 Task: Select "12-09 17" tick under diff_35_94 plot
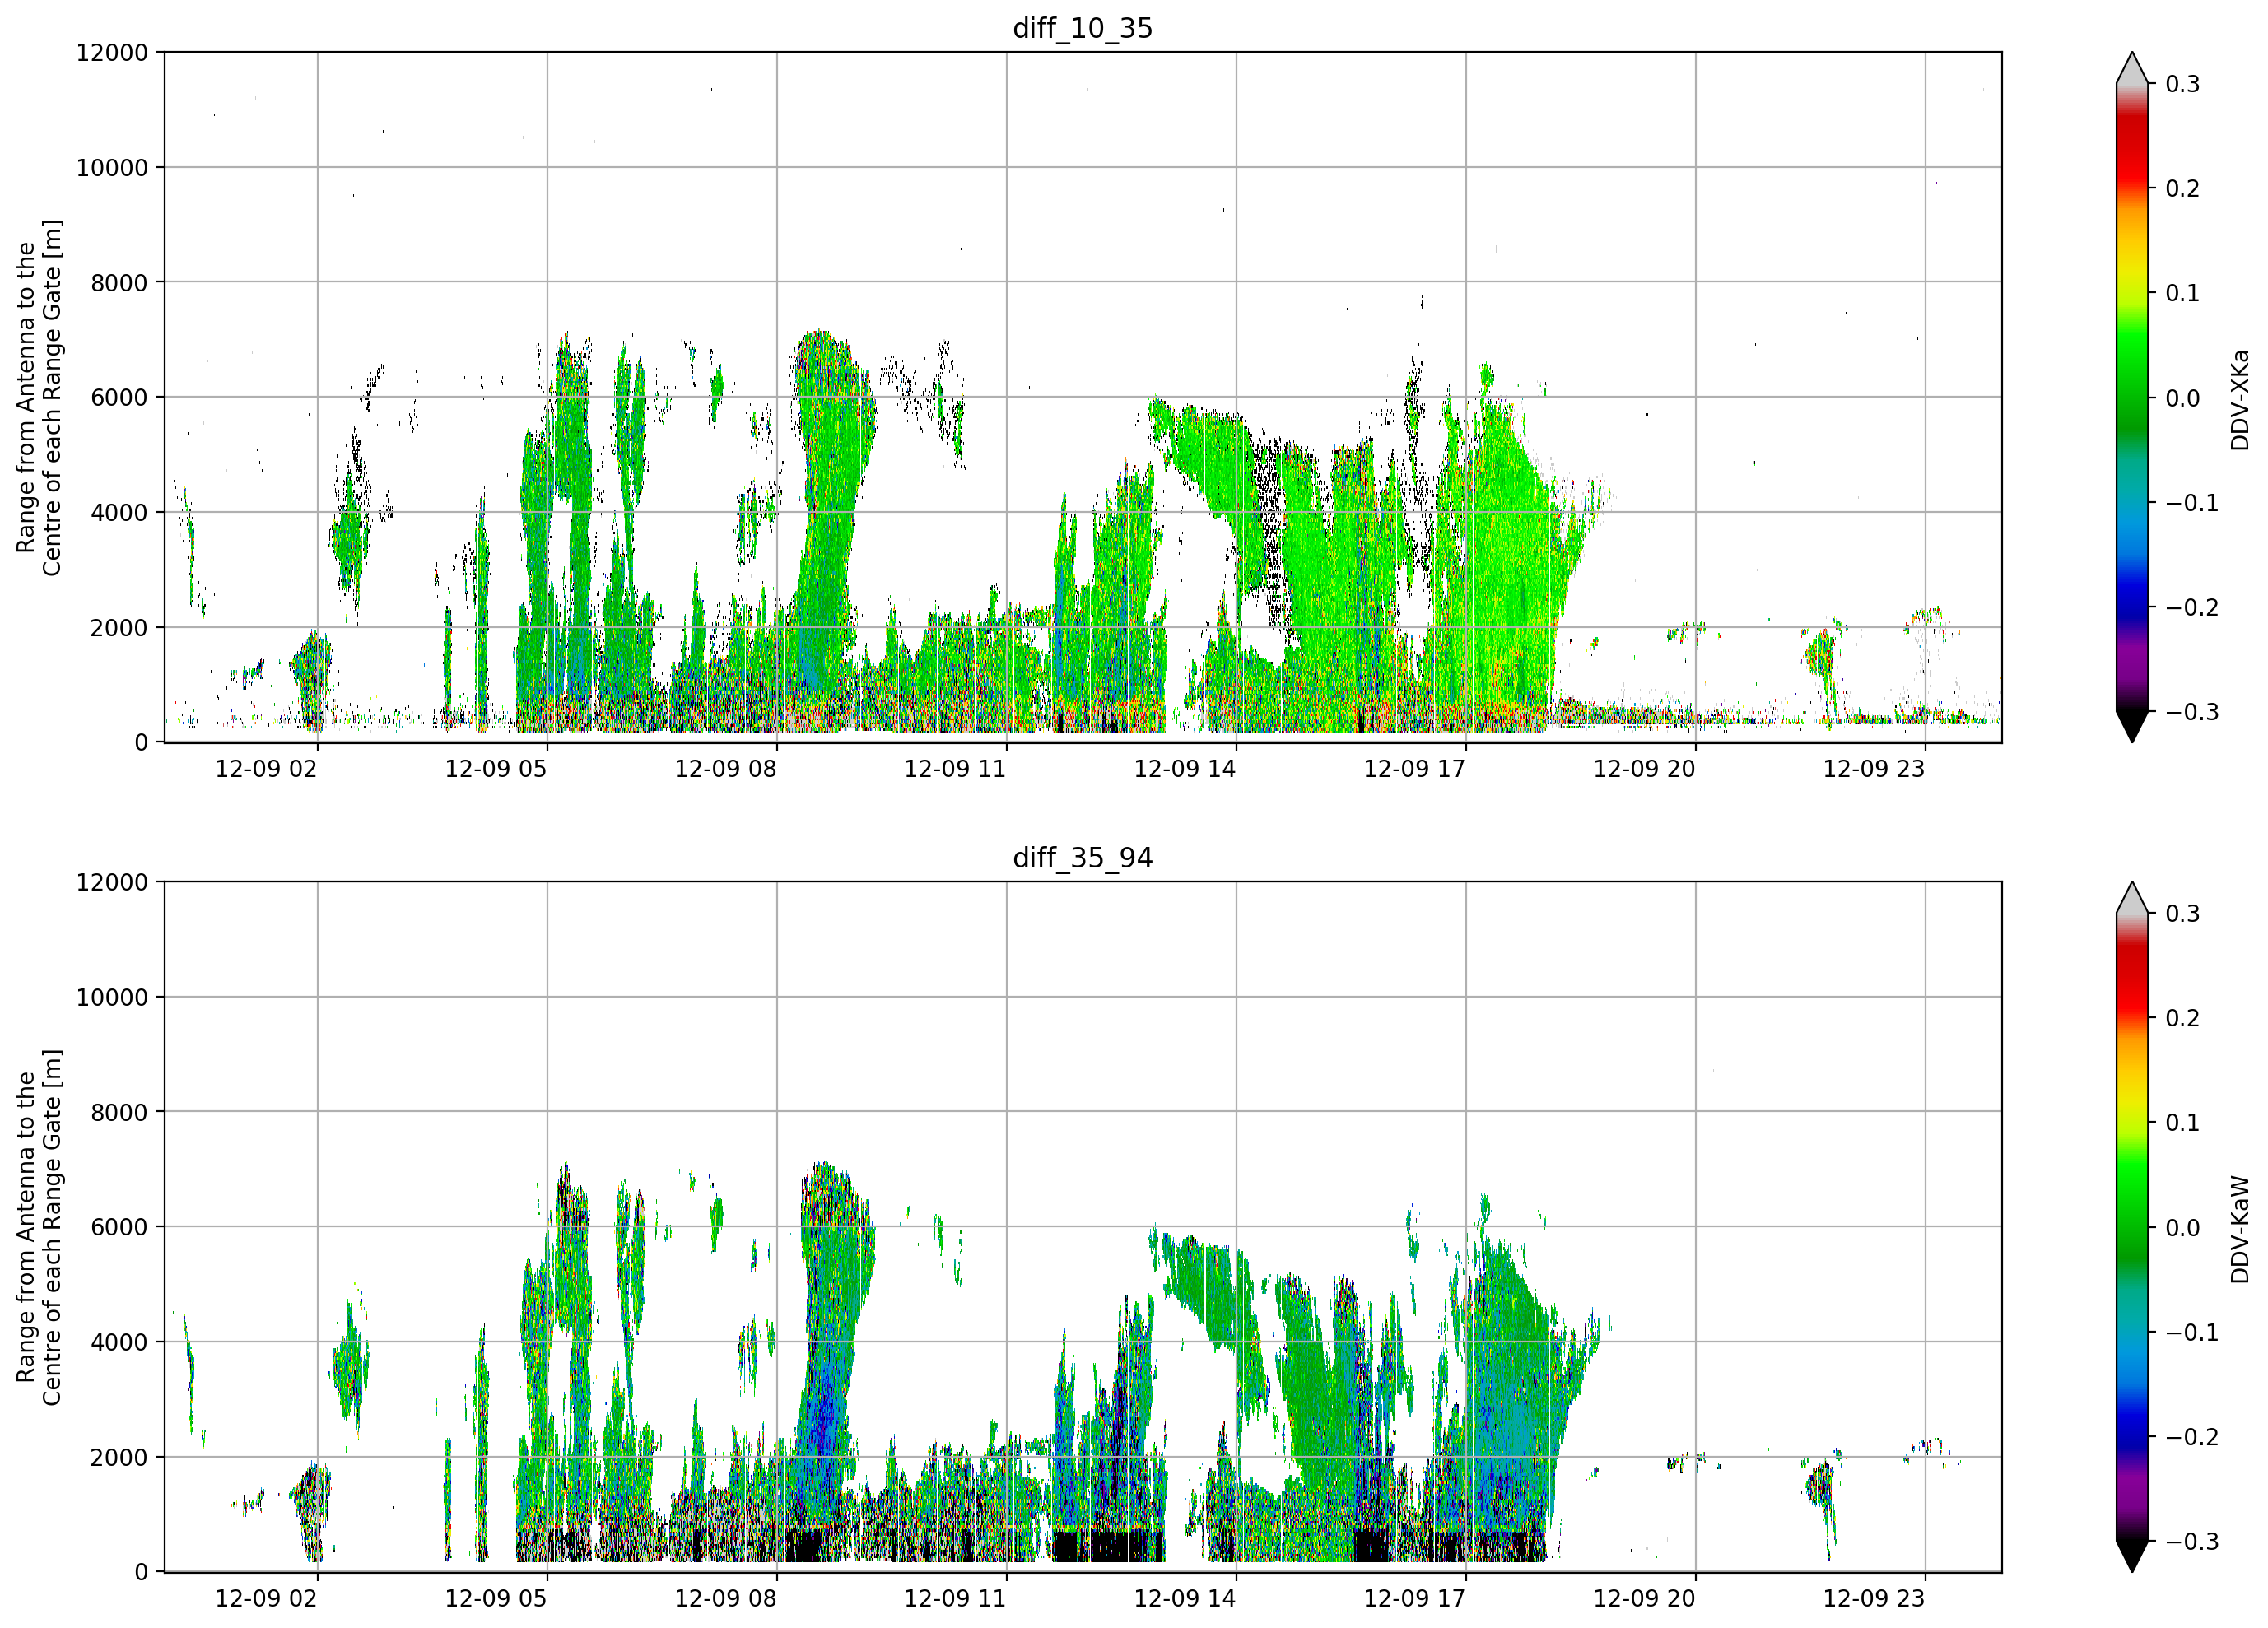(1414, 1598)
